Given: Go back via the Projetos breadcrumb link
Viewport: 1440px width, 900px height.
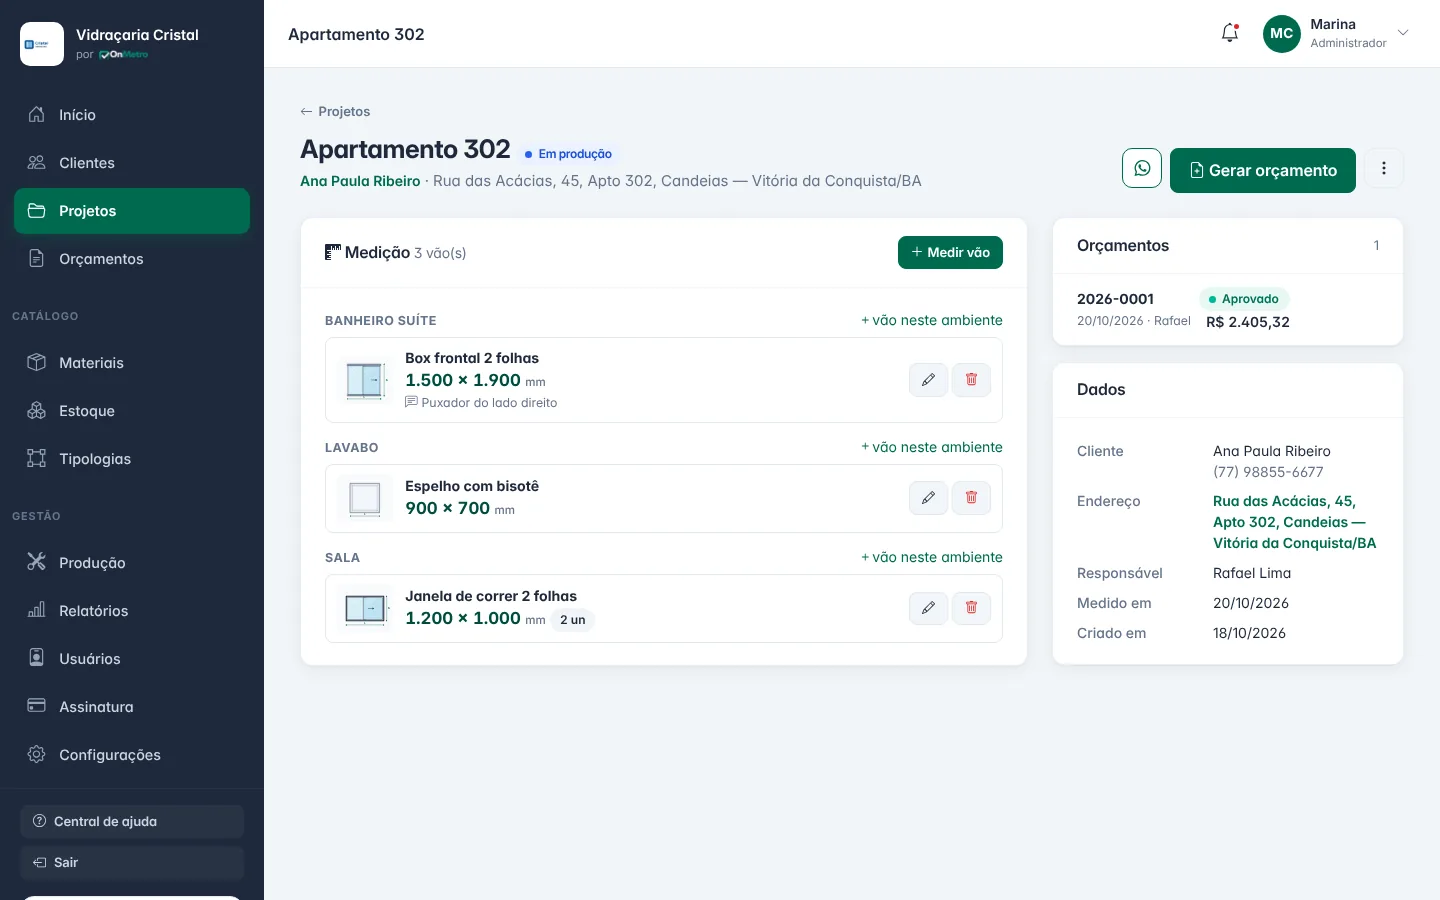Looking at the screenshot, I should (x=335, y=111).
